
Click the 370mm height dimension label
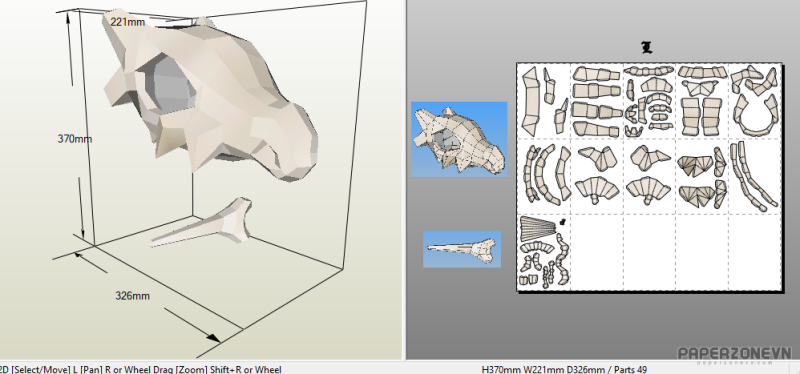pos(74,138)
